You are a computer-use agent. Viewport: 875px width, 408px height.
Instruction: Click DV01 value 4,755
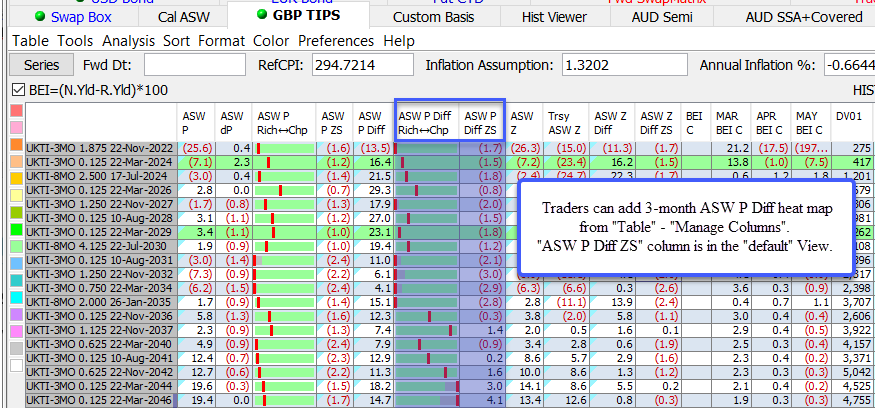(x=853, y=400)
